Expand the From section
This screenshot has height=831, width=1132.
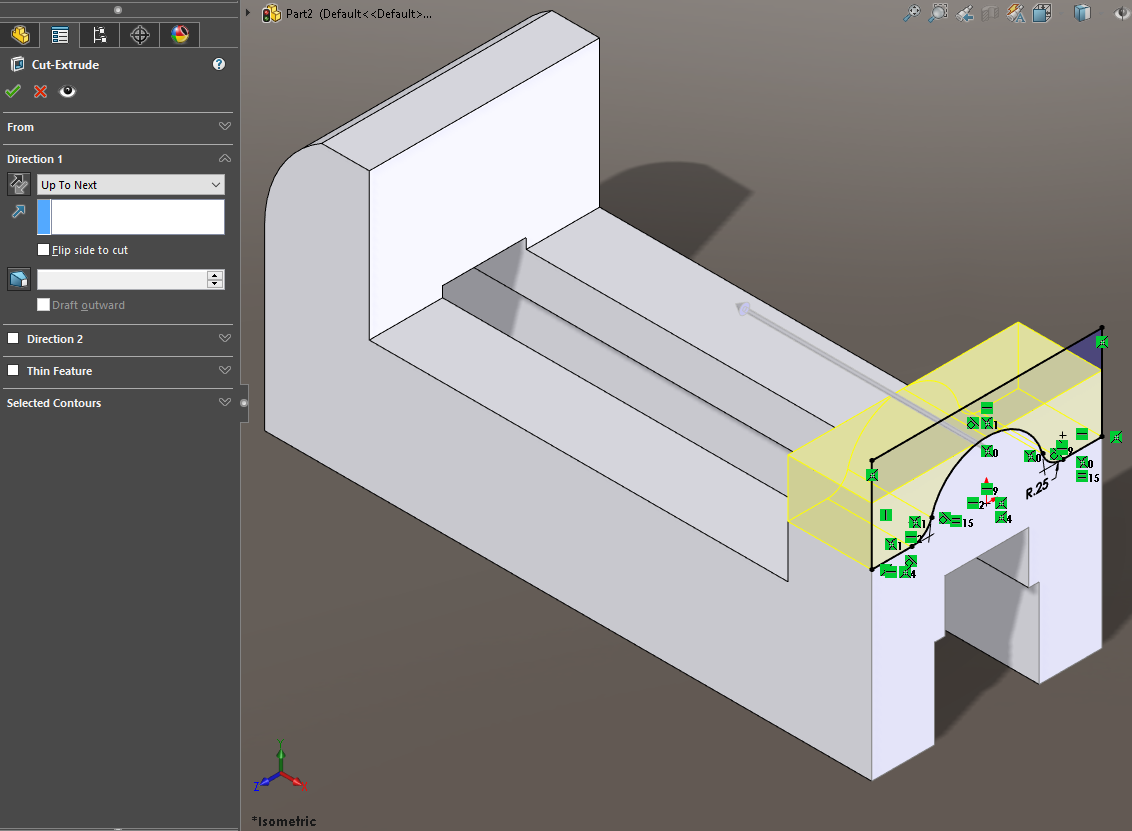click(225, 126)
